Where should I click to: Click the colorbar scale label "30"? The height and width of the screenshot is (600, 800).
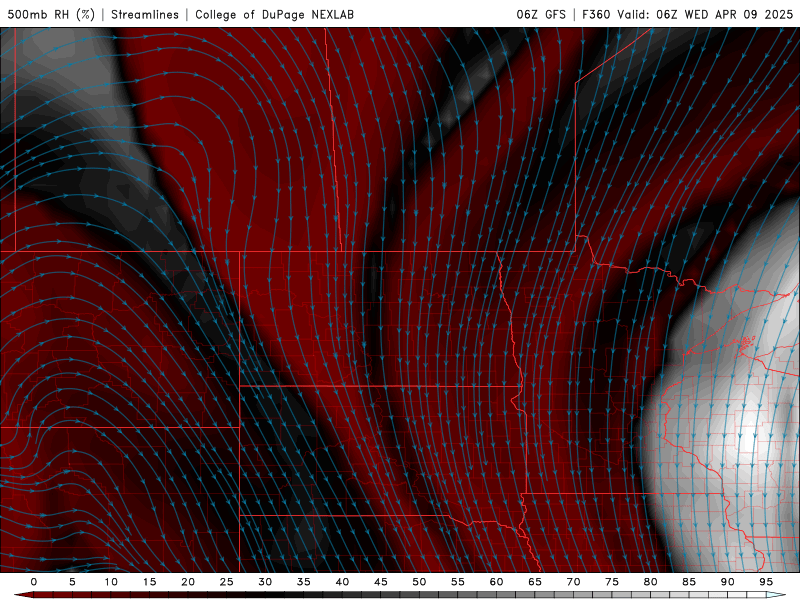click(x=265, y=582)
